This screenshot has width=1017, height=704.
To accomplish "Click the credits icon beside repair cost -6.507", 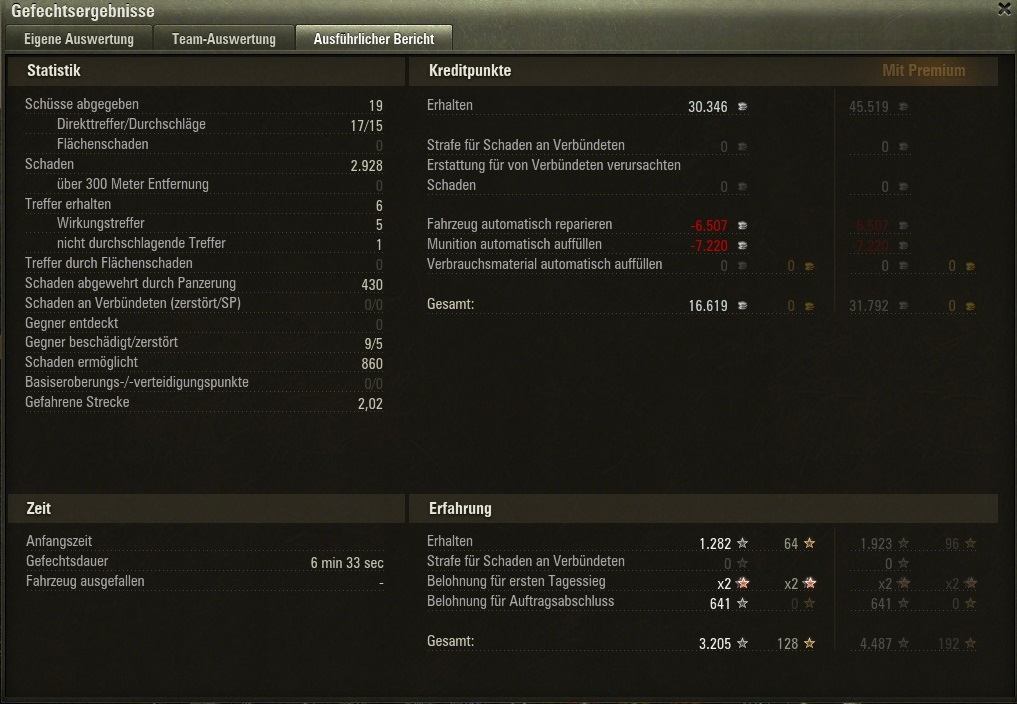I will [743, 226].
